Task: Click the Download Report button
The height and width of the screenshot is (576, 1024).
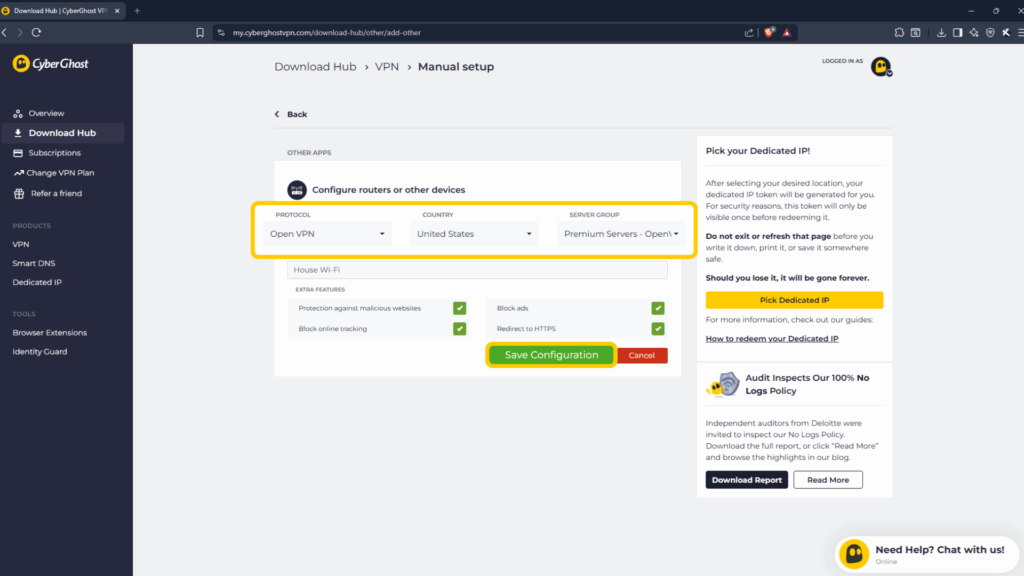Action: pyautogui.click(x=746, y=480)
